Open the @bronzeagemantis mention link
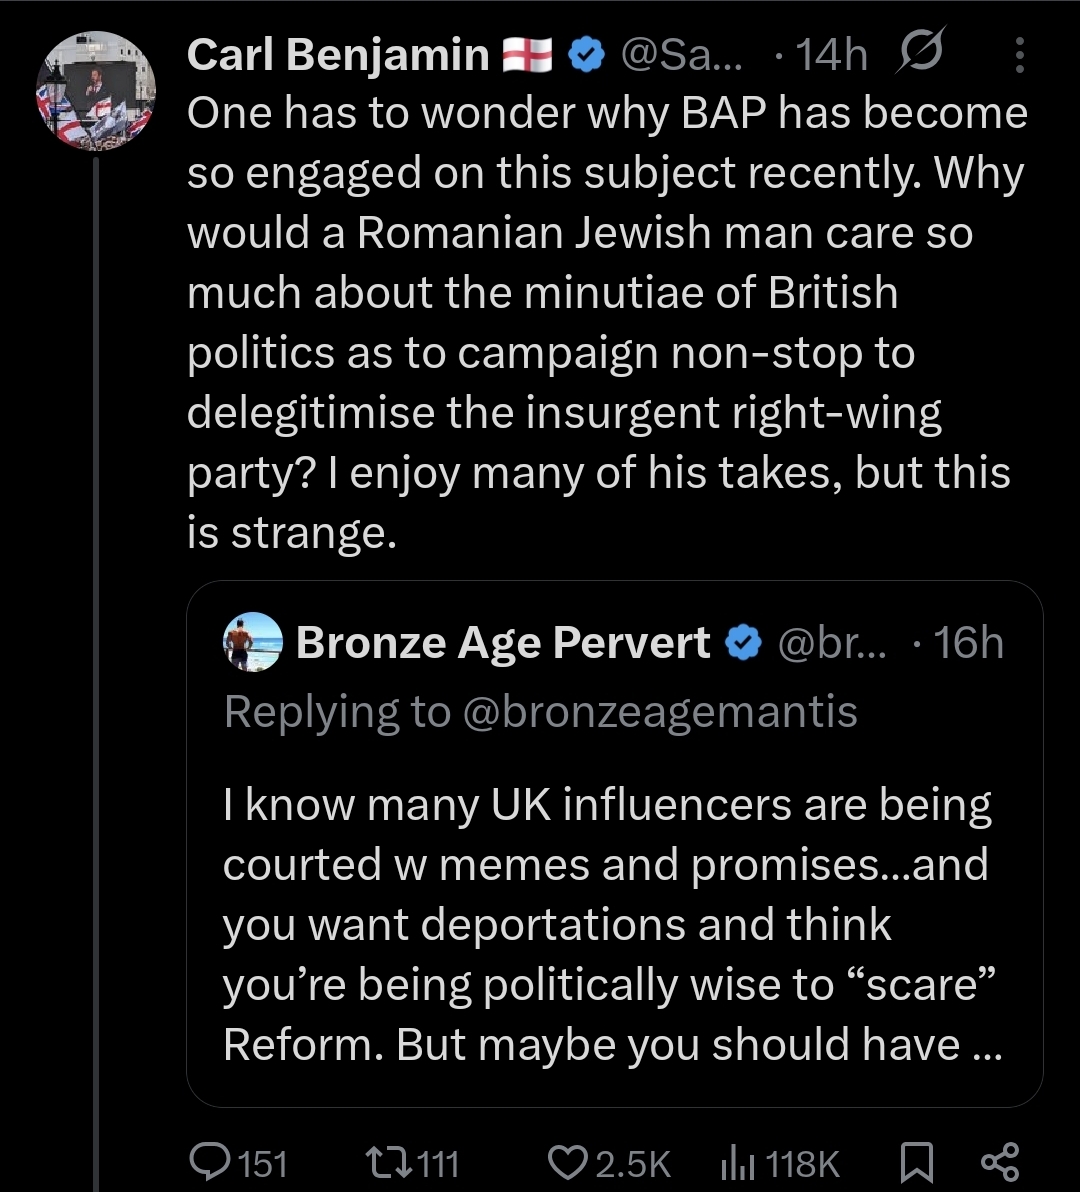1080x1192 pixels. point(659,712)
